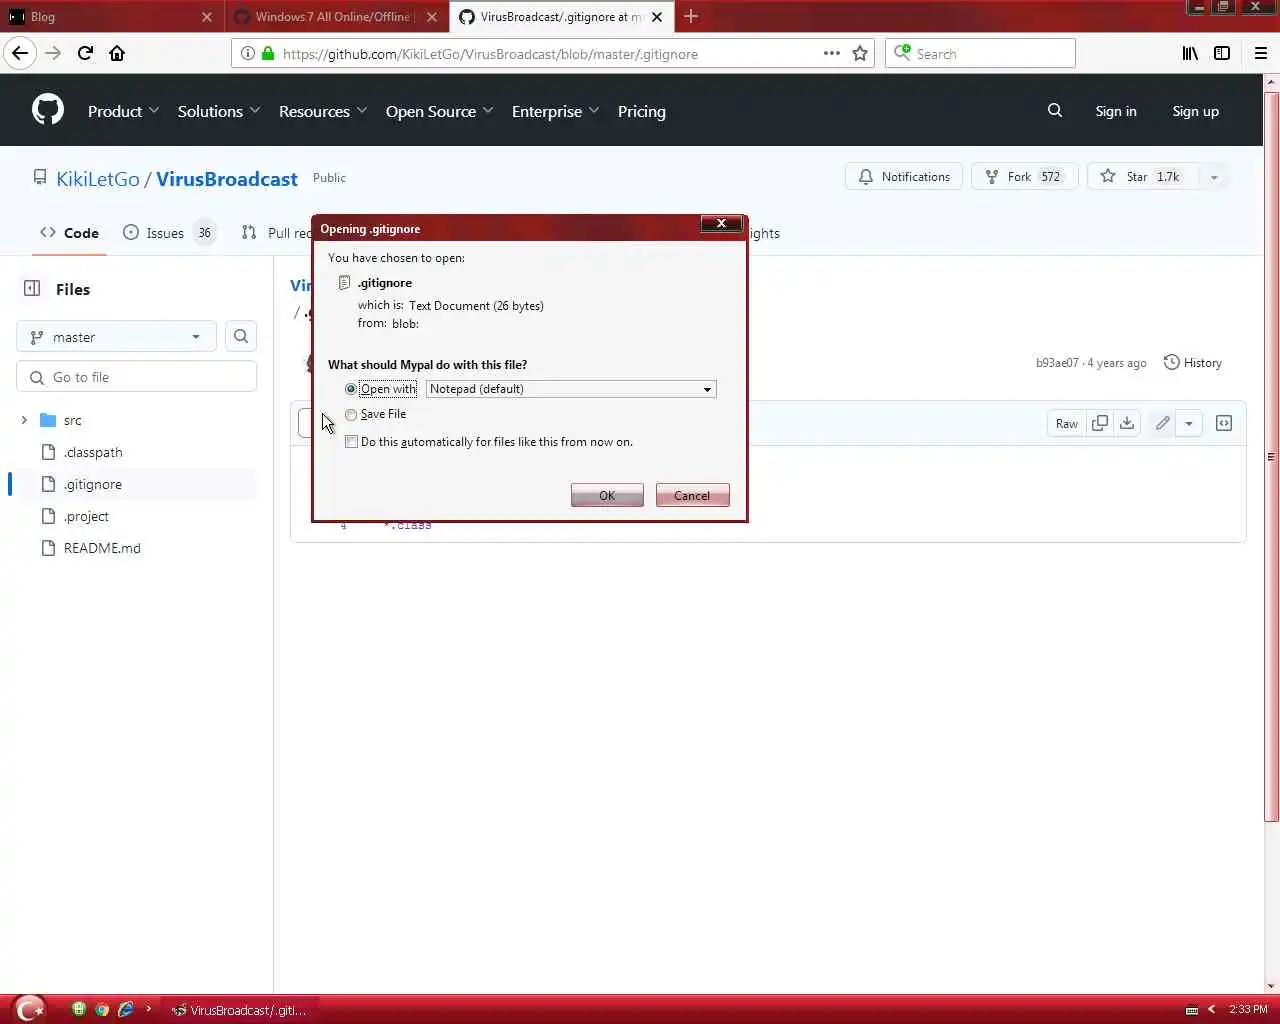Copy raw file contents
This screenshot has width=1280, height=1024.
(x=1100, y=423)
